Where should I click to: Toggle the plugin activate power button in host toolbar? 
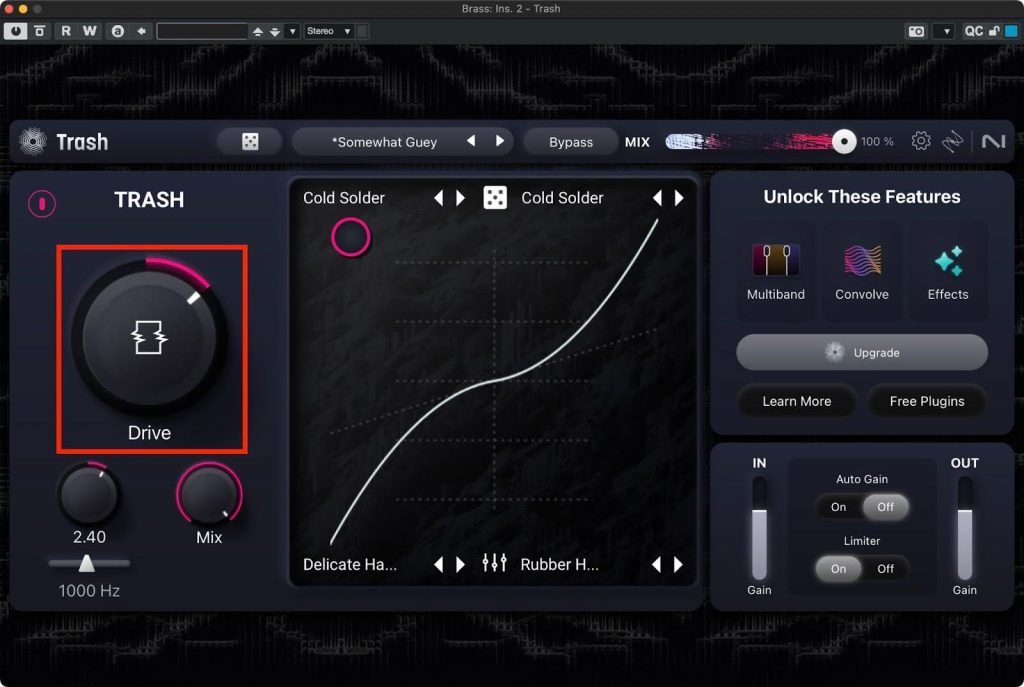(x=16, y=31)
